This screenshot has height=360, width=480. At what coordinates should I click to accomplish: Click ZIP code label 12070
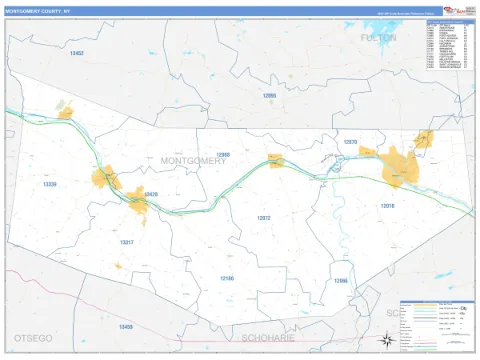tap(350, 142)
